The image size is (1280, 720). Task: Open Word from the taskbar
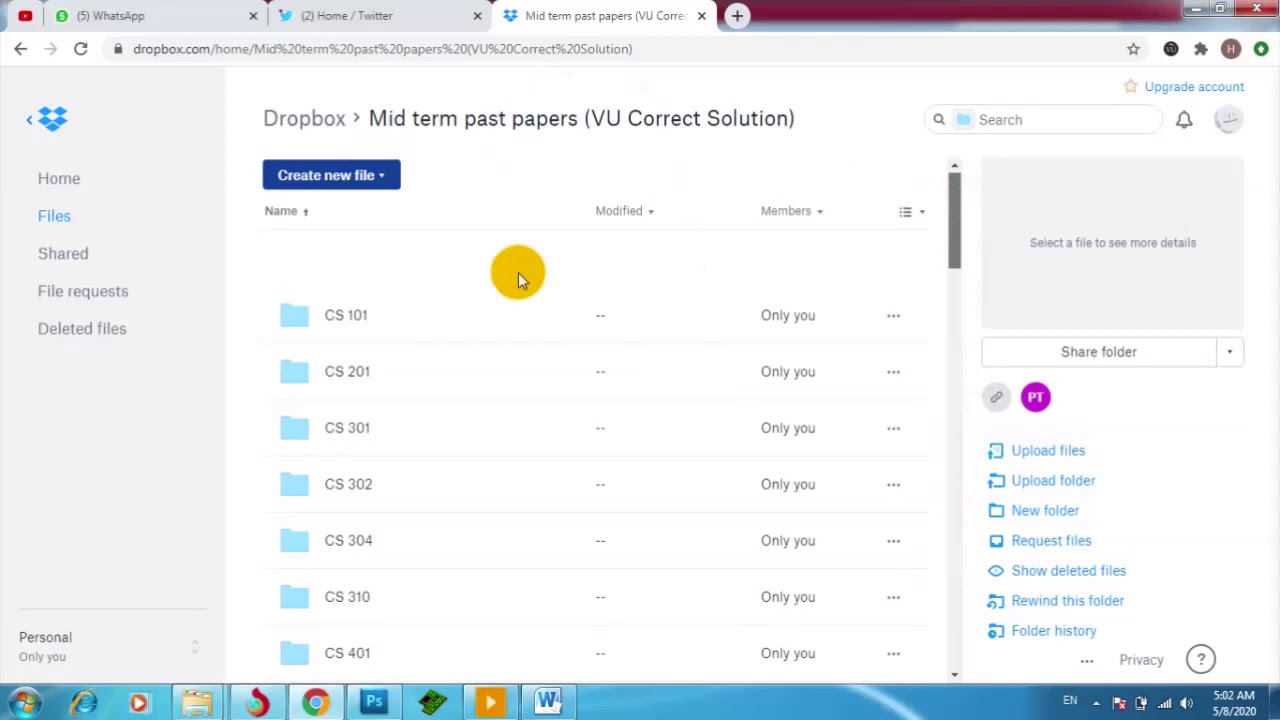click(548, 702)
